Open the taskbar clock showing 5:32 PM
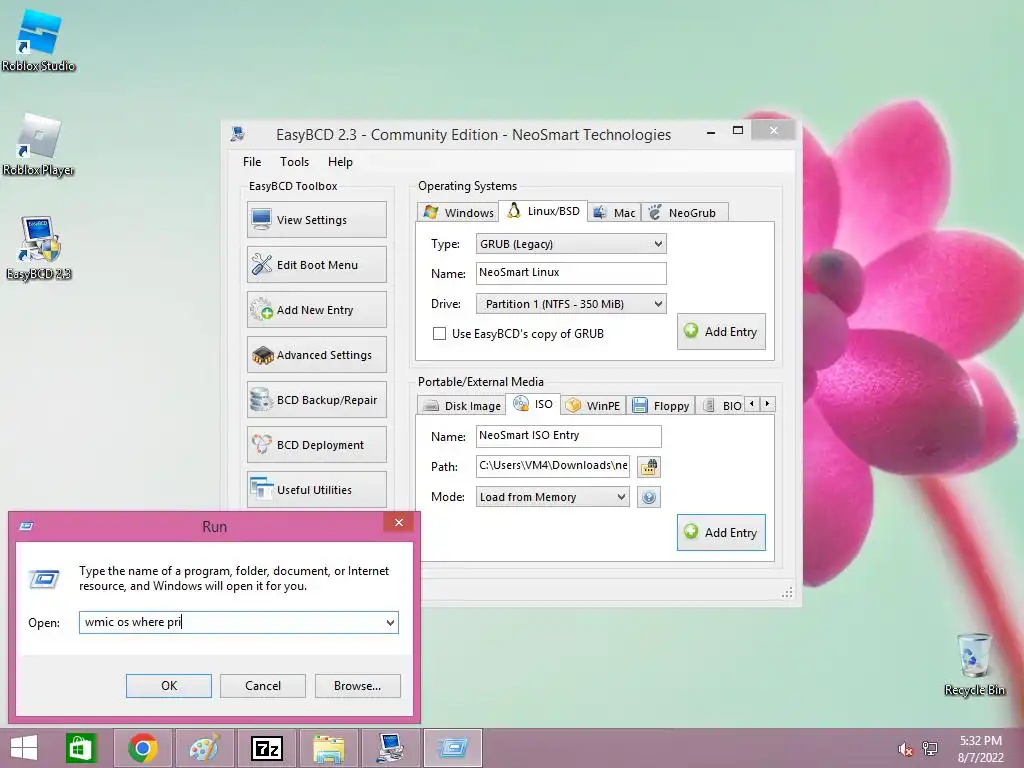This screenshot has width=1024, height=768. [980, 748]
